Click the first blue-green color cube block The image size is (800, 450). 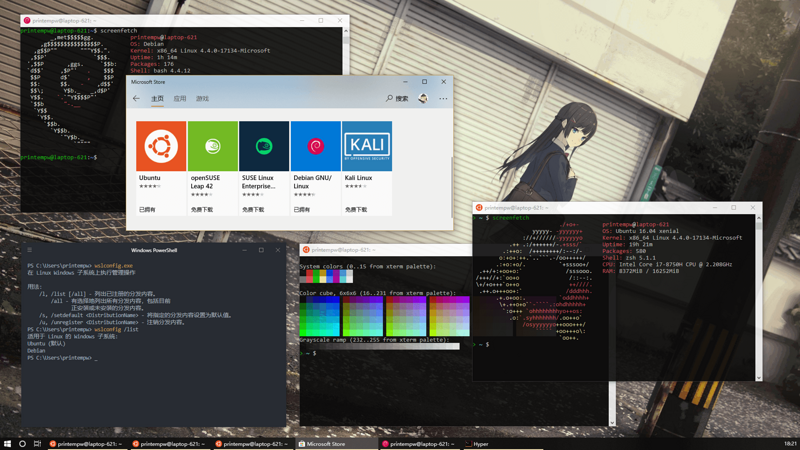coord(319,316)
